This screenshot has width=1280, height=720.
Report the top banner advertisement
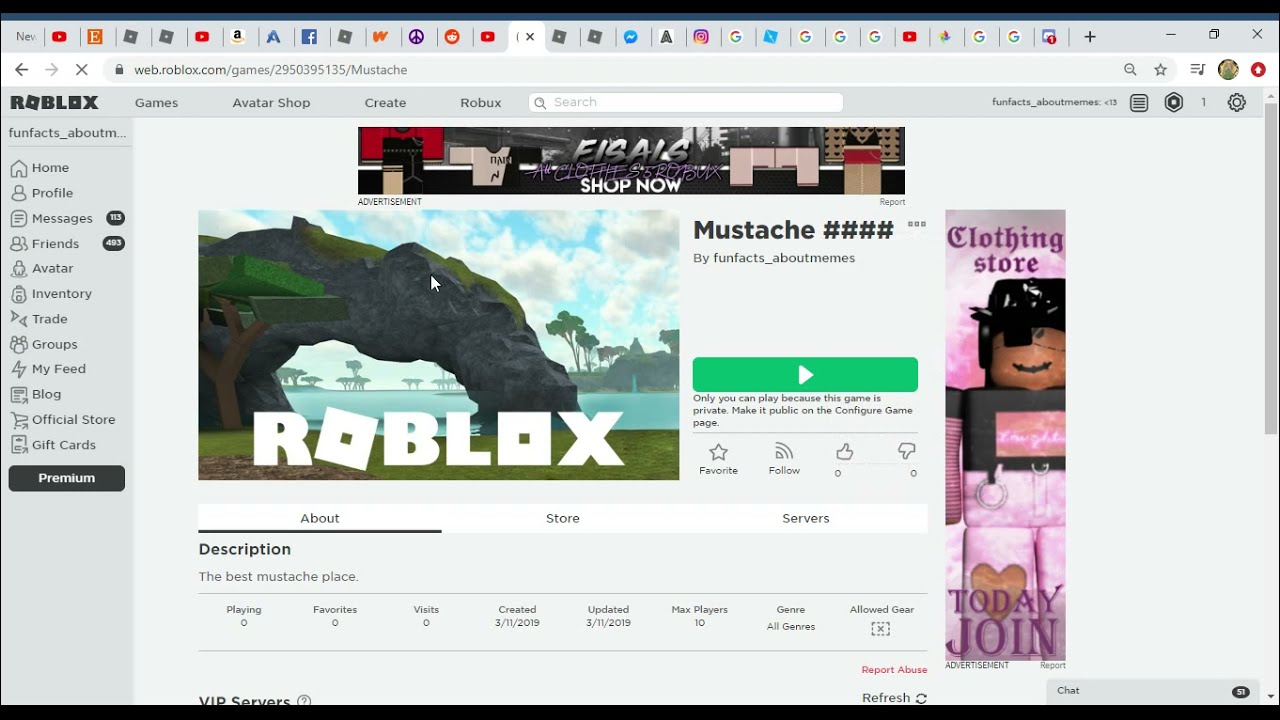[892, 202]
